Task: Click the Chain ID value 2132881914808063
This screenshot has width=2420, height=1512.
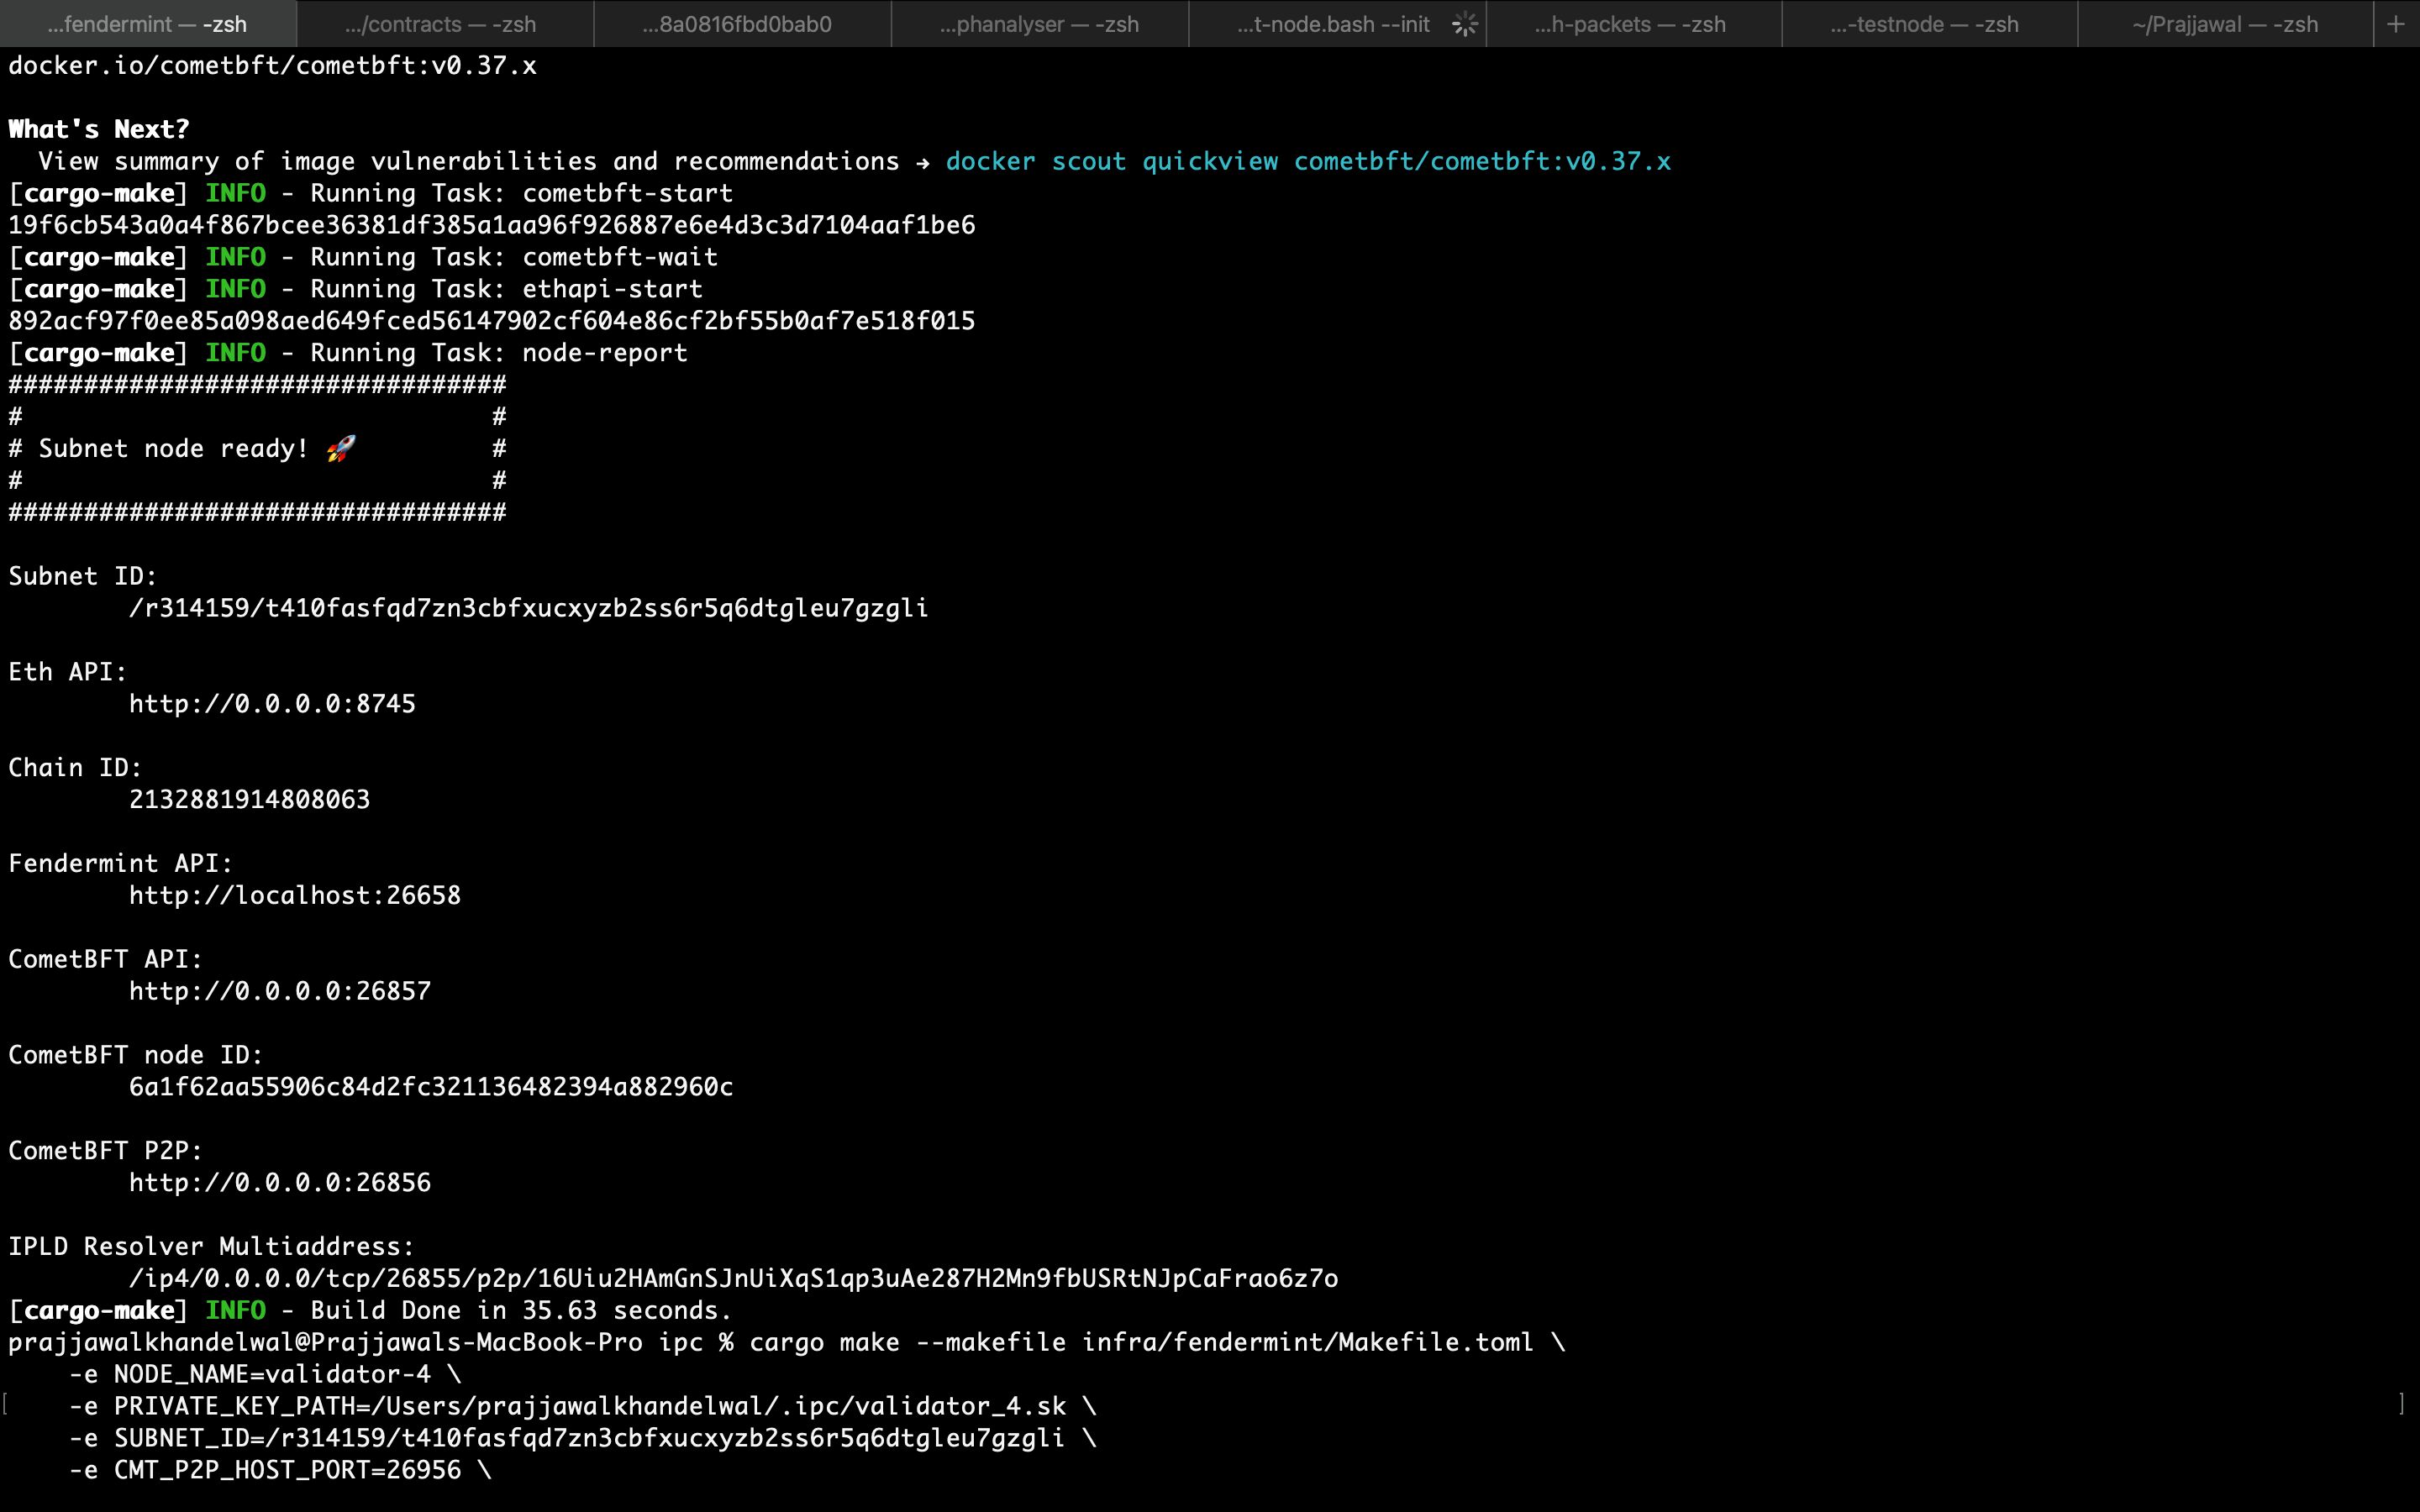Action: 250,799
